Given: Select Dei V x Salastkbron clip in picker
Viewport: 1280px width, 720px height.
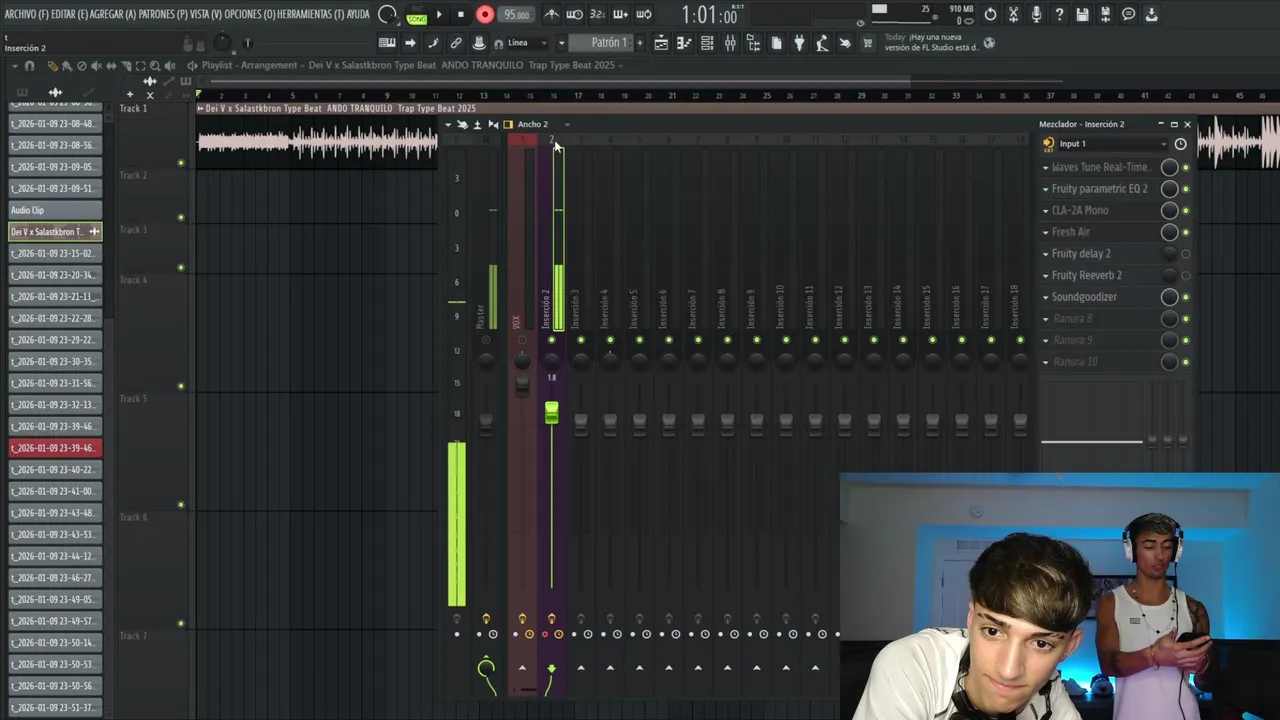Looking at the screenshot, I should pos(55,232).
